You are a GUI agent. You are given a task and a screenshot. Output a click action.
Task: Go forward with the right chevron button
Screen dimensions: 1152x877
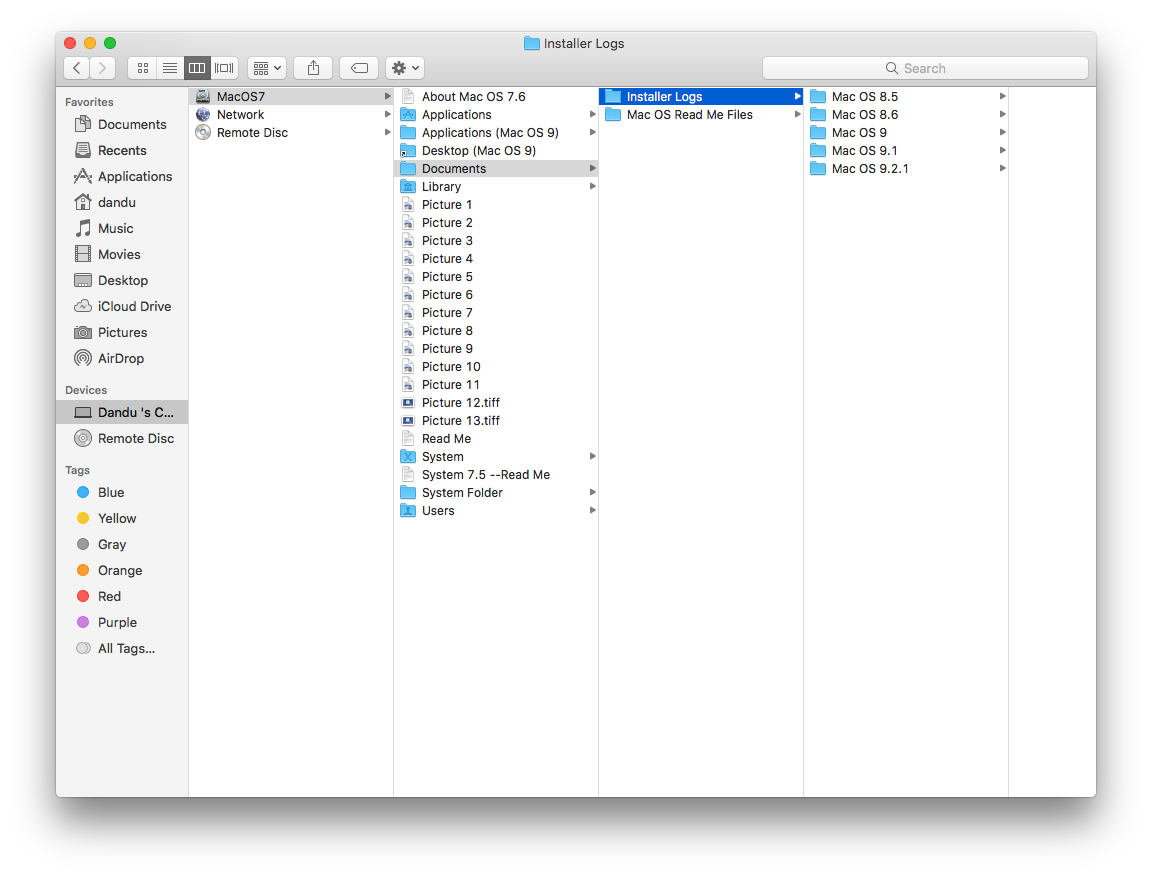pyautogui.click(x=103, y=68)
